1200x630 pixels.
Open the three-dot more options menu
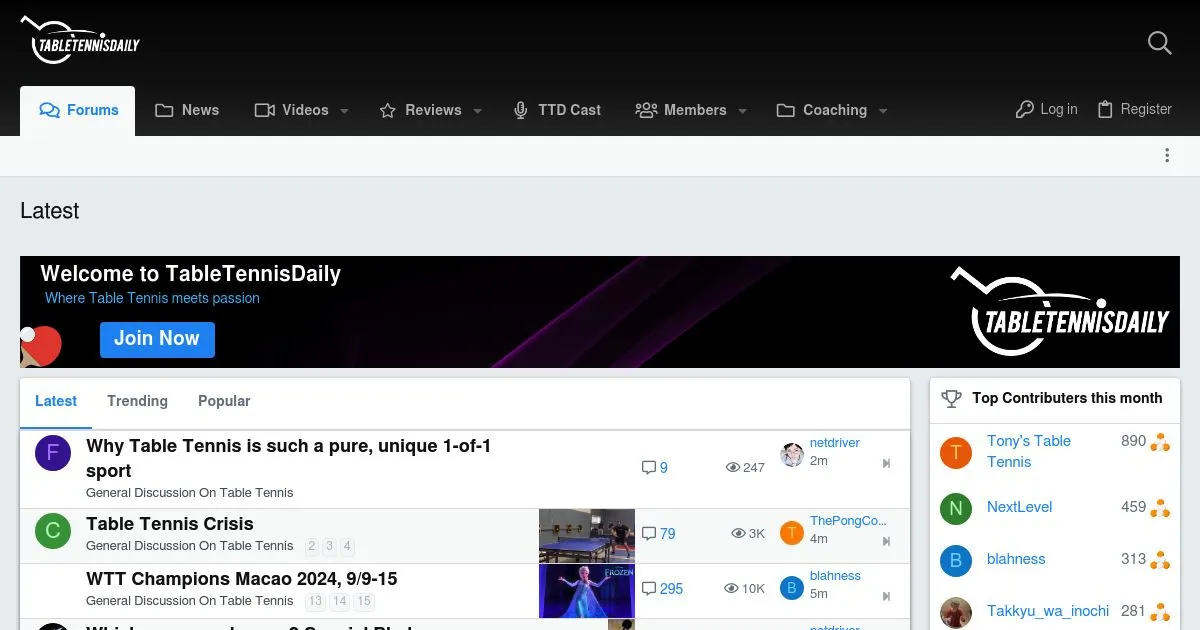point(1167,155)
